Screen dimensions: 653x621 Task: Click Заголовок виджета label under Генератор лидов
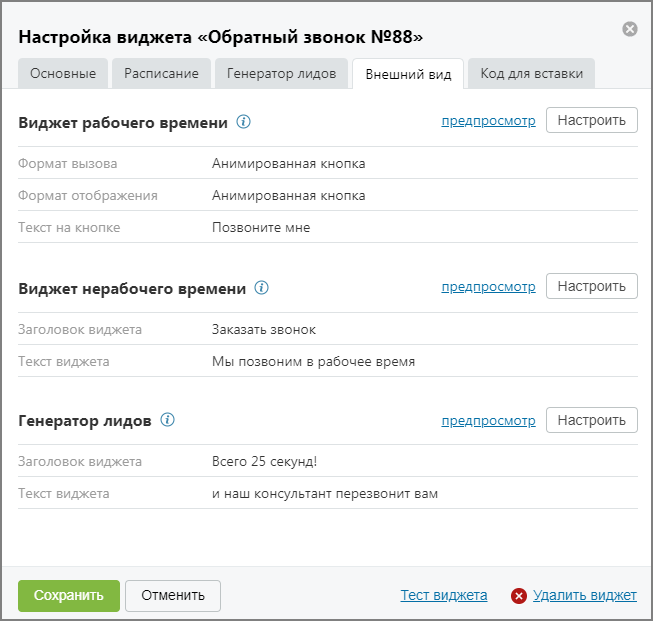click(80, 461)
